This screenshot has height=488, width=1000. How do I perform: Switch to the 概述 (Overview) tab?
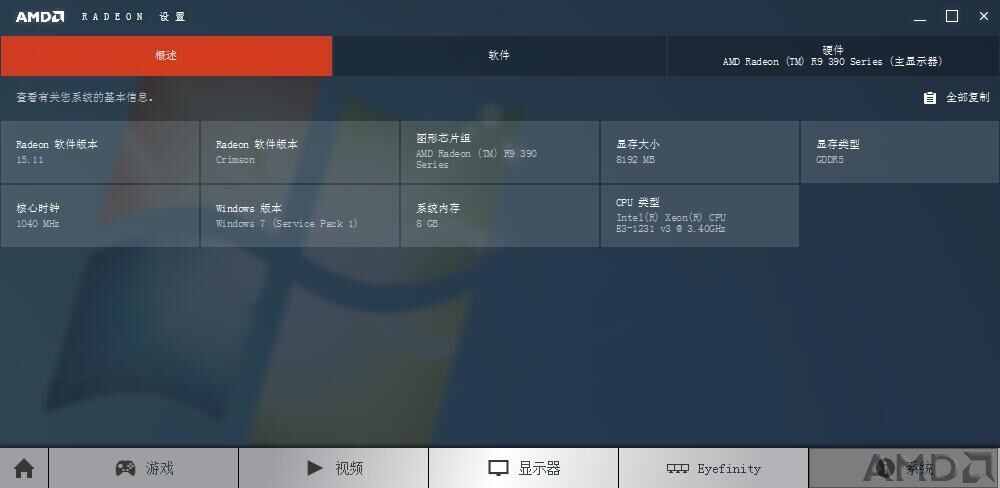[166, 55]
